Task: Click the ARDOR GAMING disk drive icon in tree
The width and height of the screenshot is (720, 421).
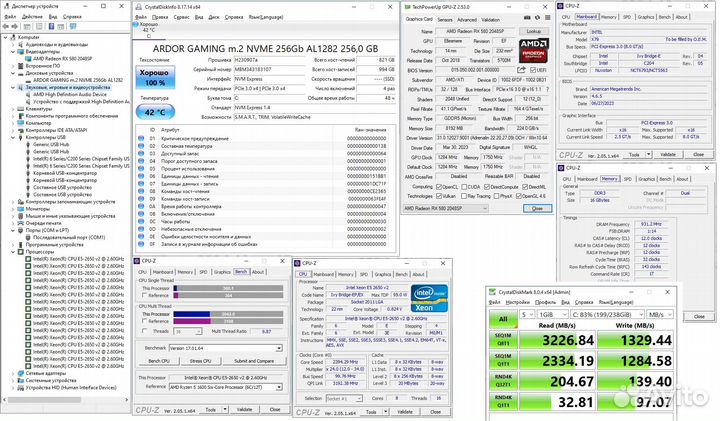Action: (x=28, y=80)
